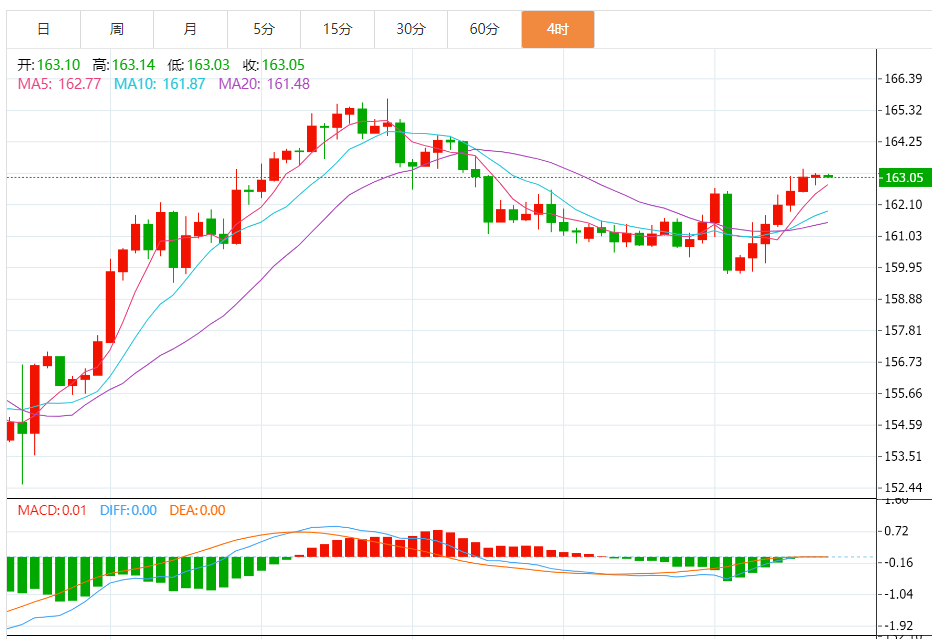Screen dimensions: 932x639
Task: Click the 开:163.10 open price value
Action: [x=48, y=65]
